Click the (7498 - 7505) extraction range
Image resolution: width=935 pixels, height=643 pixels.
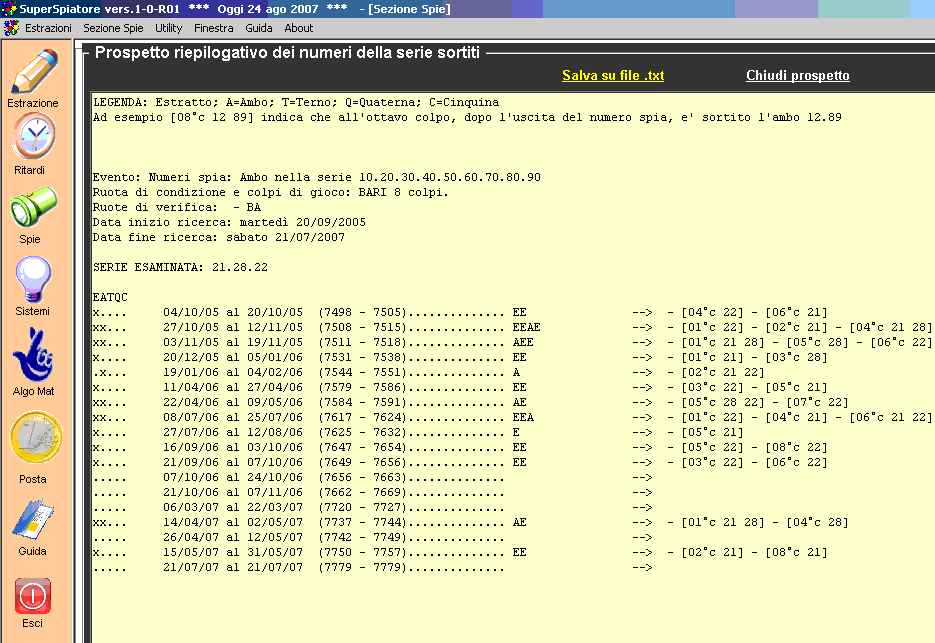(362, 312)
